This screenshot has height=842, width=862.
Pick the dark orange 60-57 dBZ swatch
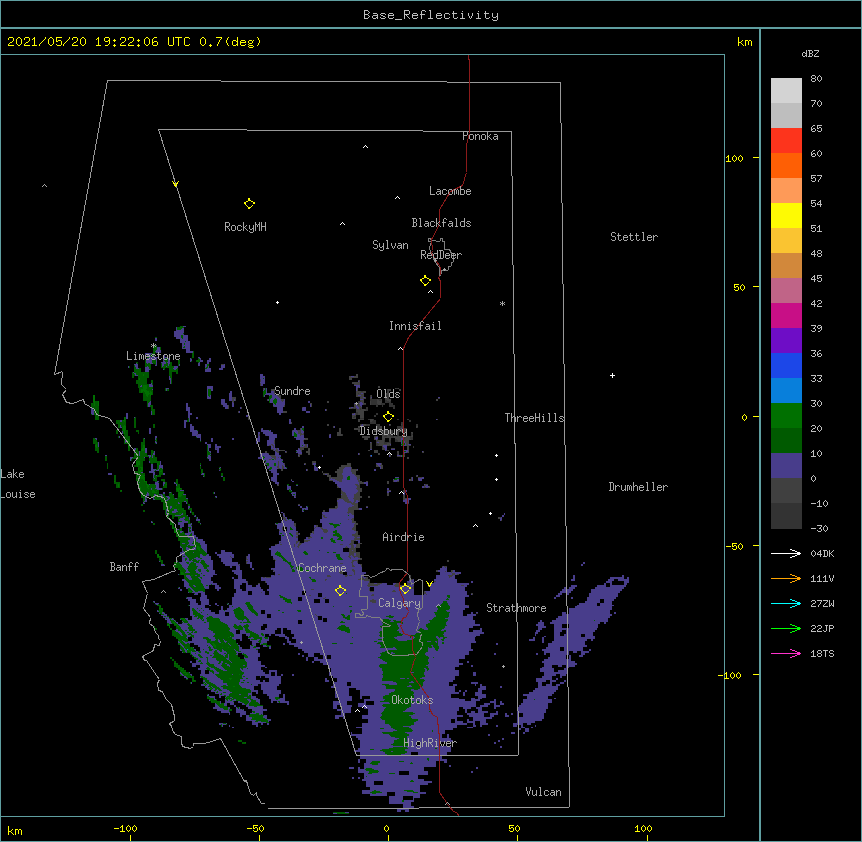point(786,165)
